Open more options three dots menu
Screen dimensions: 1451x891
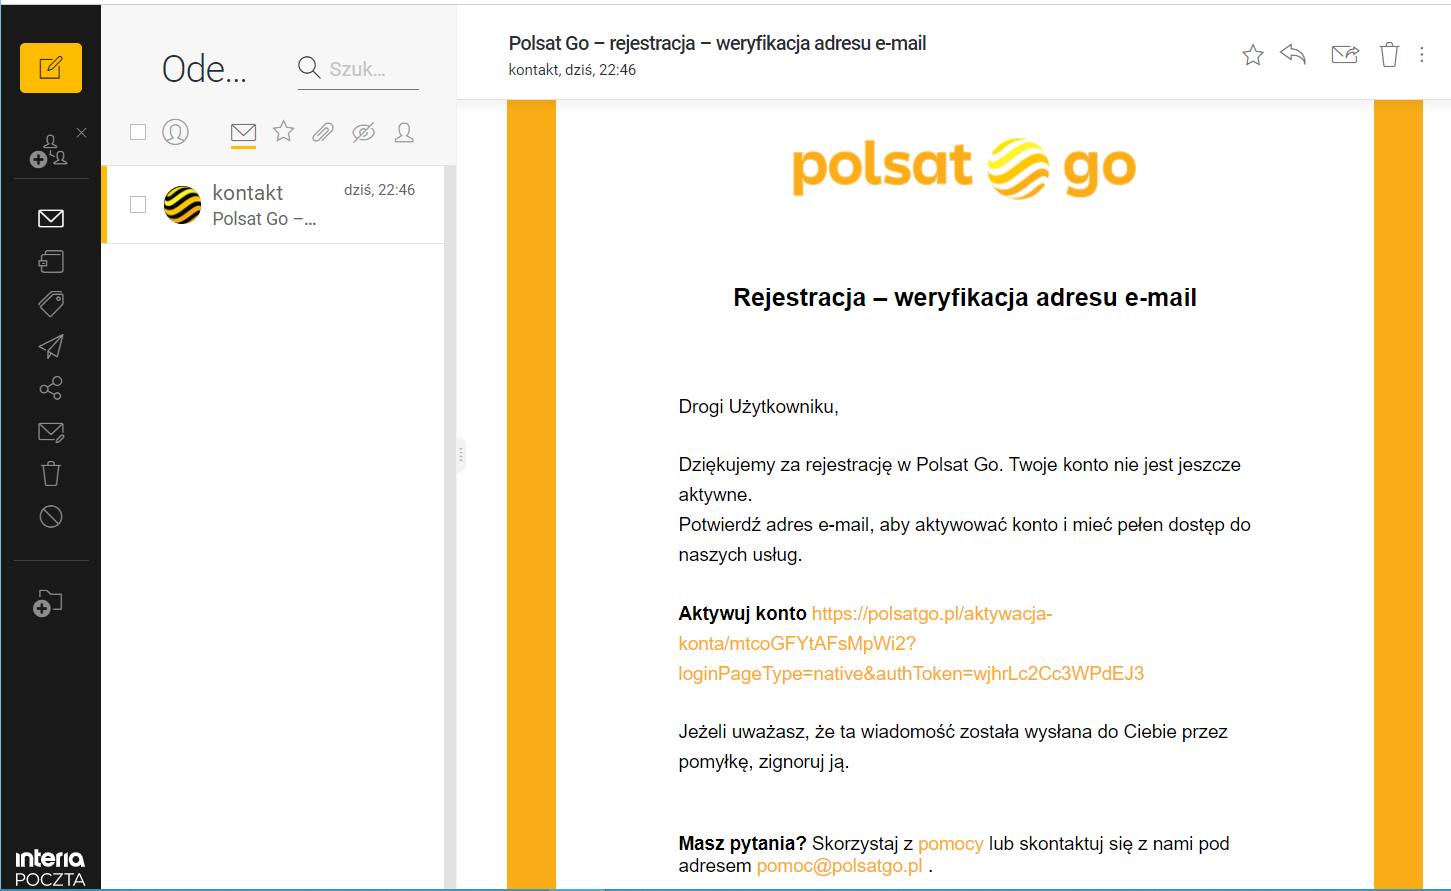coord(1422,55)
